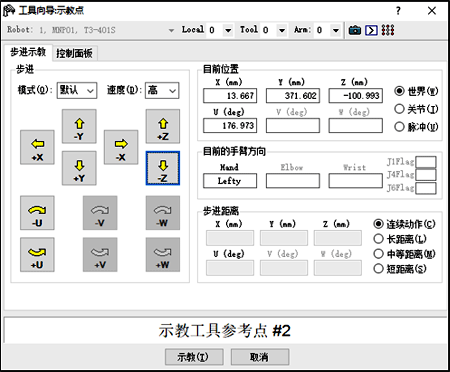450x372 pixels.
Task: Open the 模式(O) mode dropdown
Action: (x=77, y=90)
